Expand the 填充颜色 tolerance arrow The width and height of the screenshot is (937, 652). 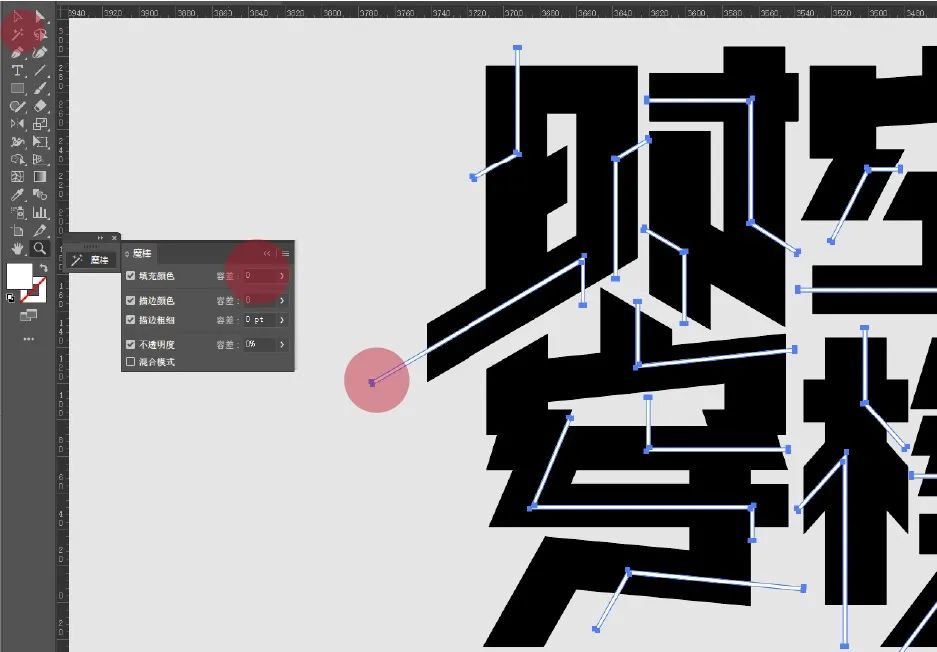click(x=282, y=275)
